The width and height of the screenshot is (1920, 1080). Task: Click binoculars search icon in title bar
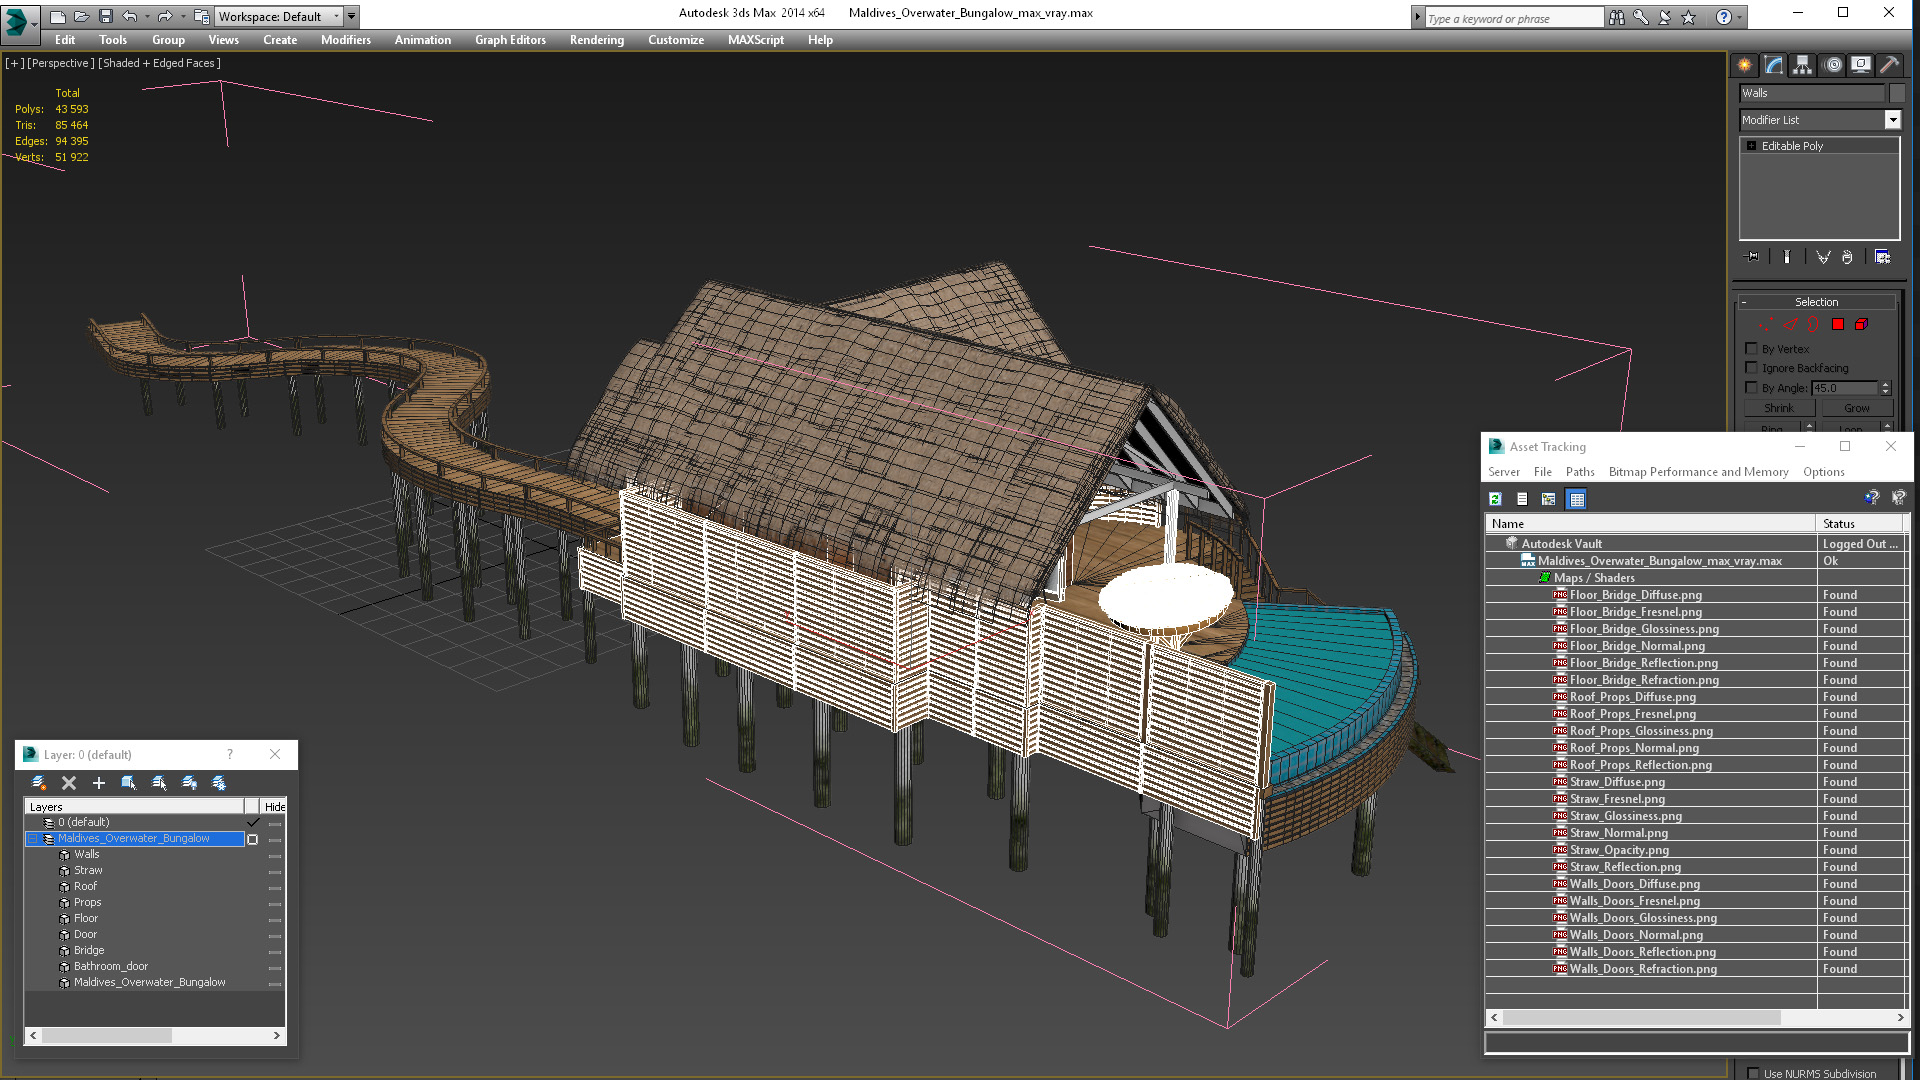1617,17
